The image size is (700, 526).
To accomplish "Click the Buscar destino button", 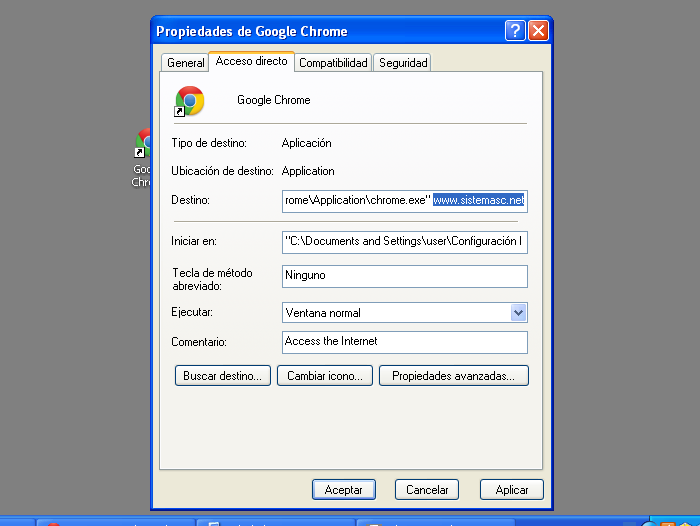I will [223, 376].
